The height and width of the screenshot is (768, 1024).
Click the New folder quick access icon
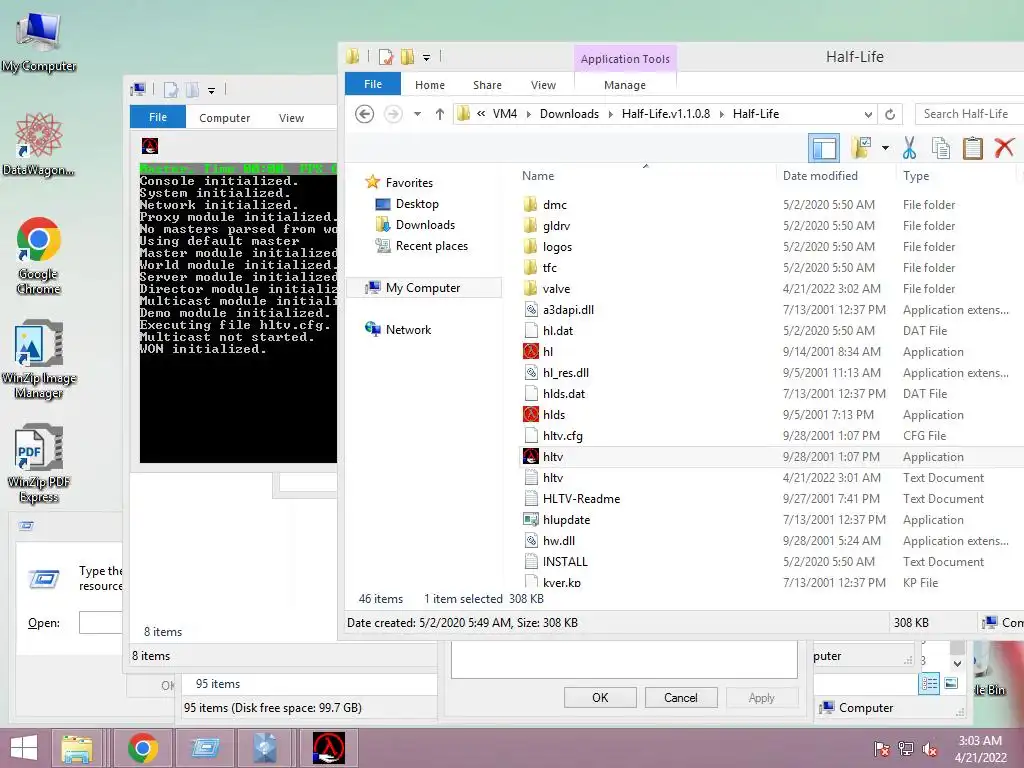coord(408,57)
